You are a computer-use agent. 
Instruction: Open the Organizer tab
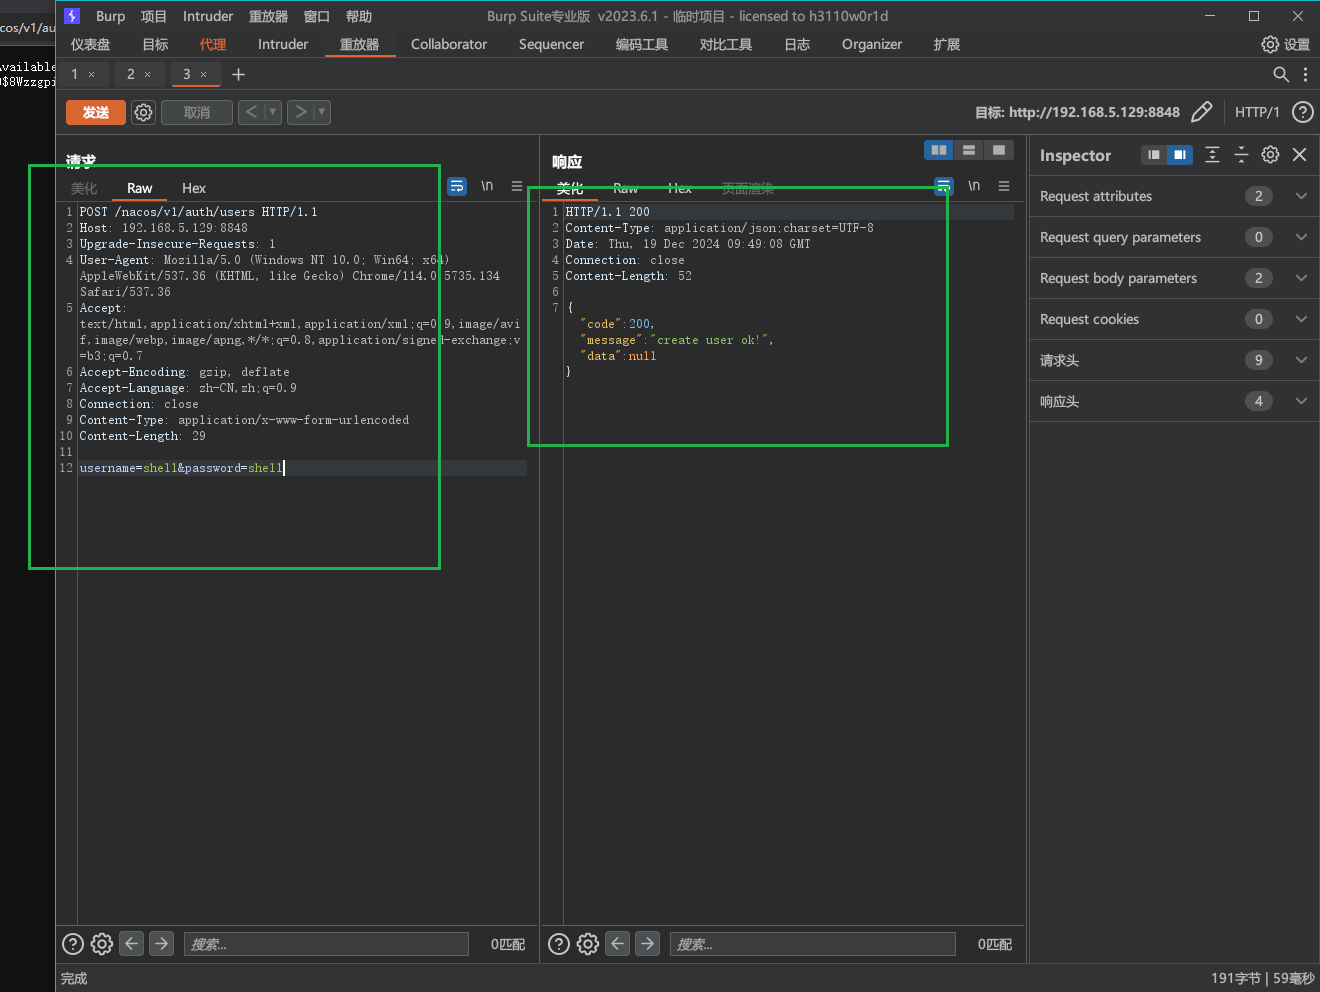pyautogui.click(x=872, y=44)
